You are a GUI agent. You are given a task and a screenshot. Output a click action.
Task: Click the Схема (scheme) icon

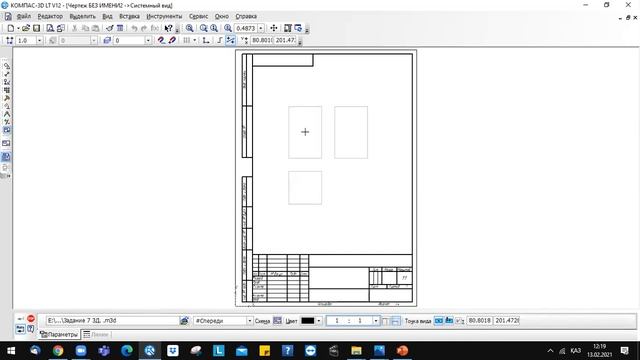277,321
